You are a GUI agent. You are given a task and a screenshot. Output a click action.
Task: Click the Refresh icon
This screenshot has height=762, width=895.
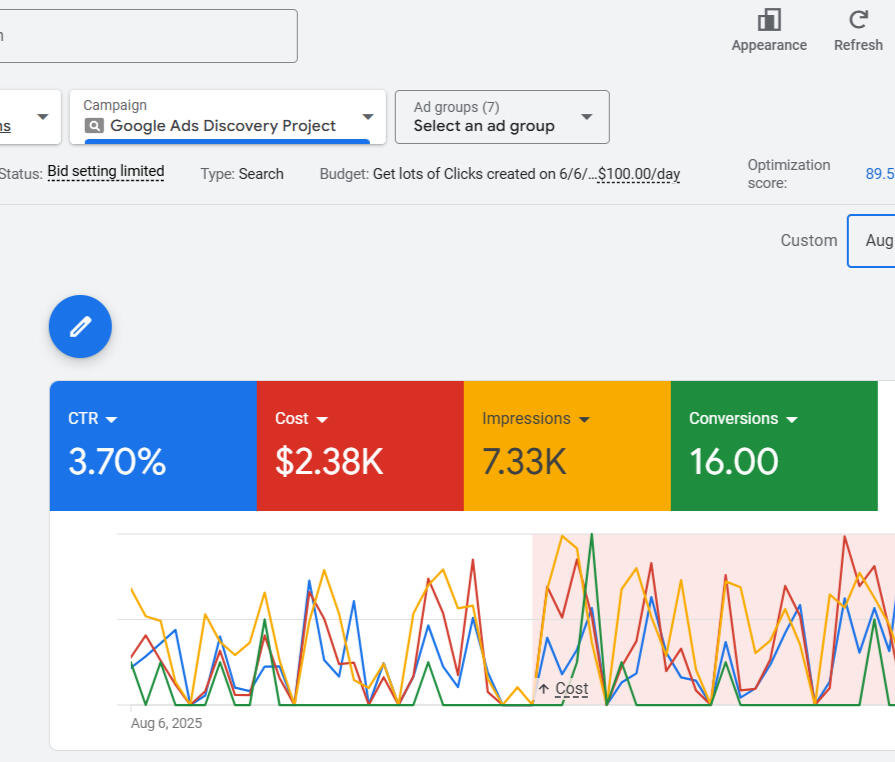(x=857, y=20)
